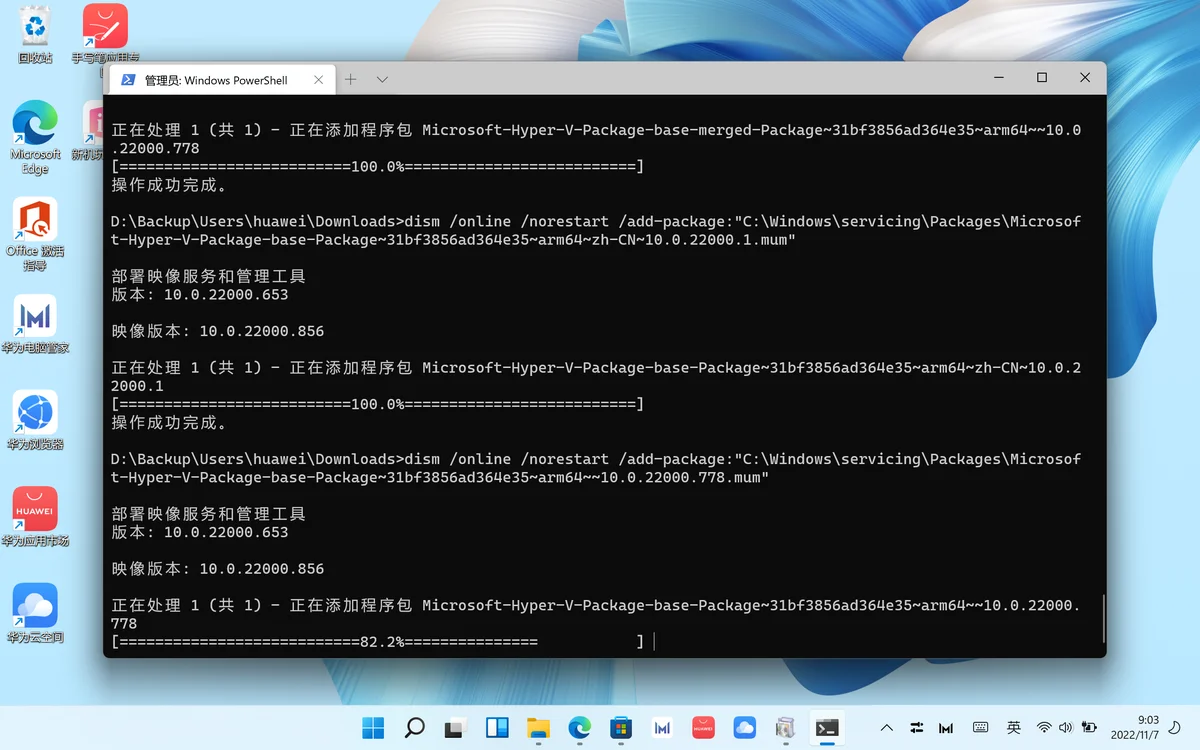
Task: Open the 华为浏览器 desktop shortcut
Action: 35,421
